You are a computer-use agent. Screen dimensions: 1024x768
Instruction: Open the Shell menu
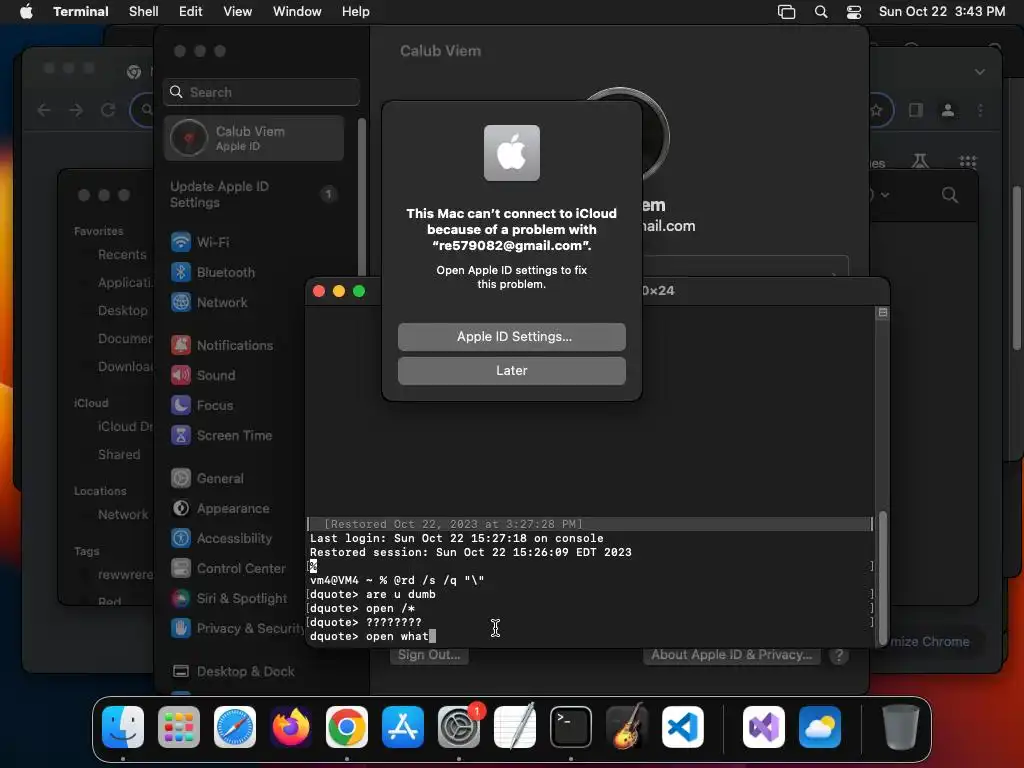click(x=144, y=12)
